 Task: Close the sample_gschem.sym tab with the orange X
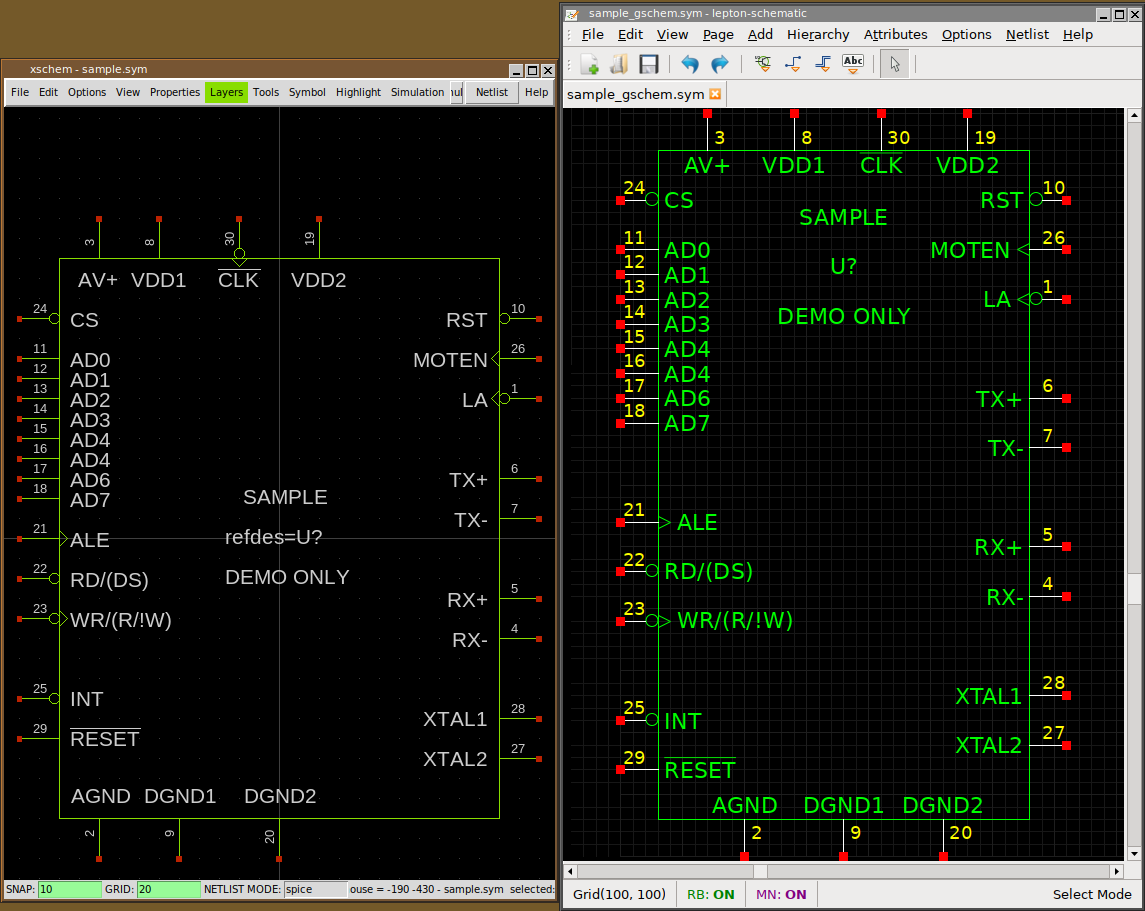(715, 94)
